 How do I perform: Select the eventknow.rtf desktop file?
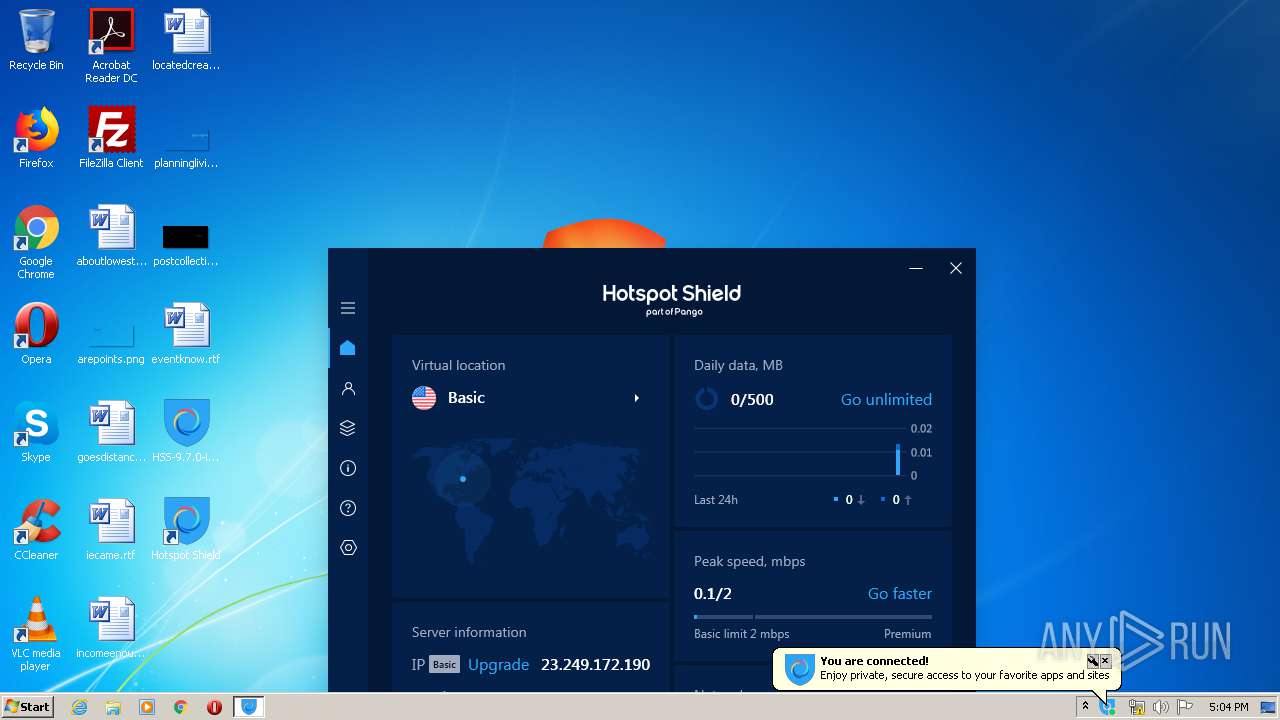(186, 334)
